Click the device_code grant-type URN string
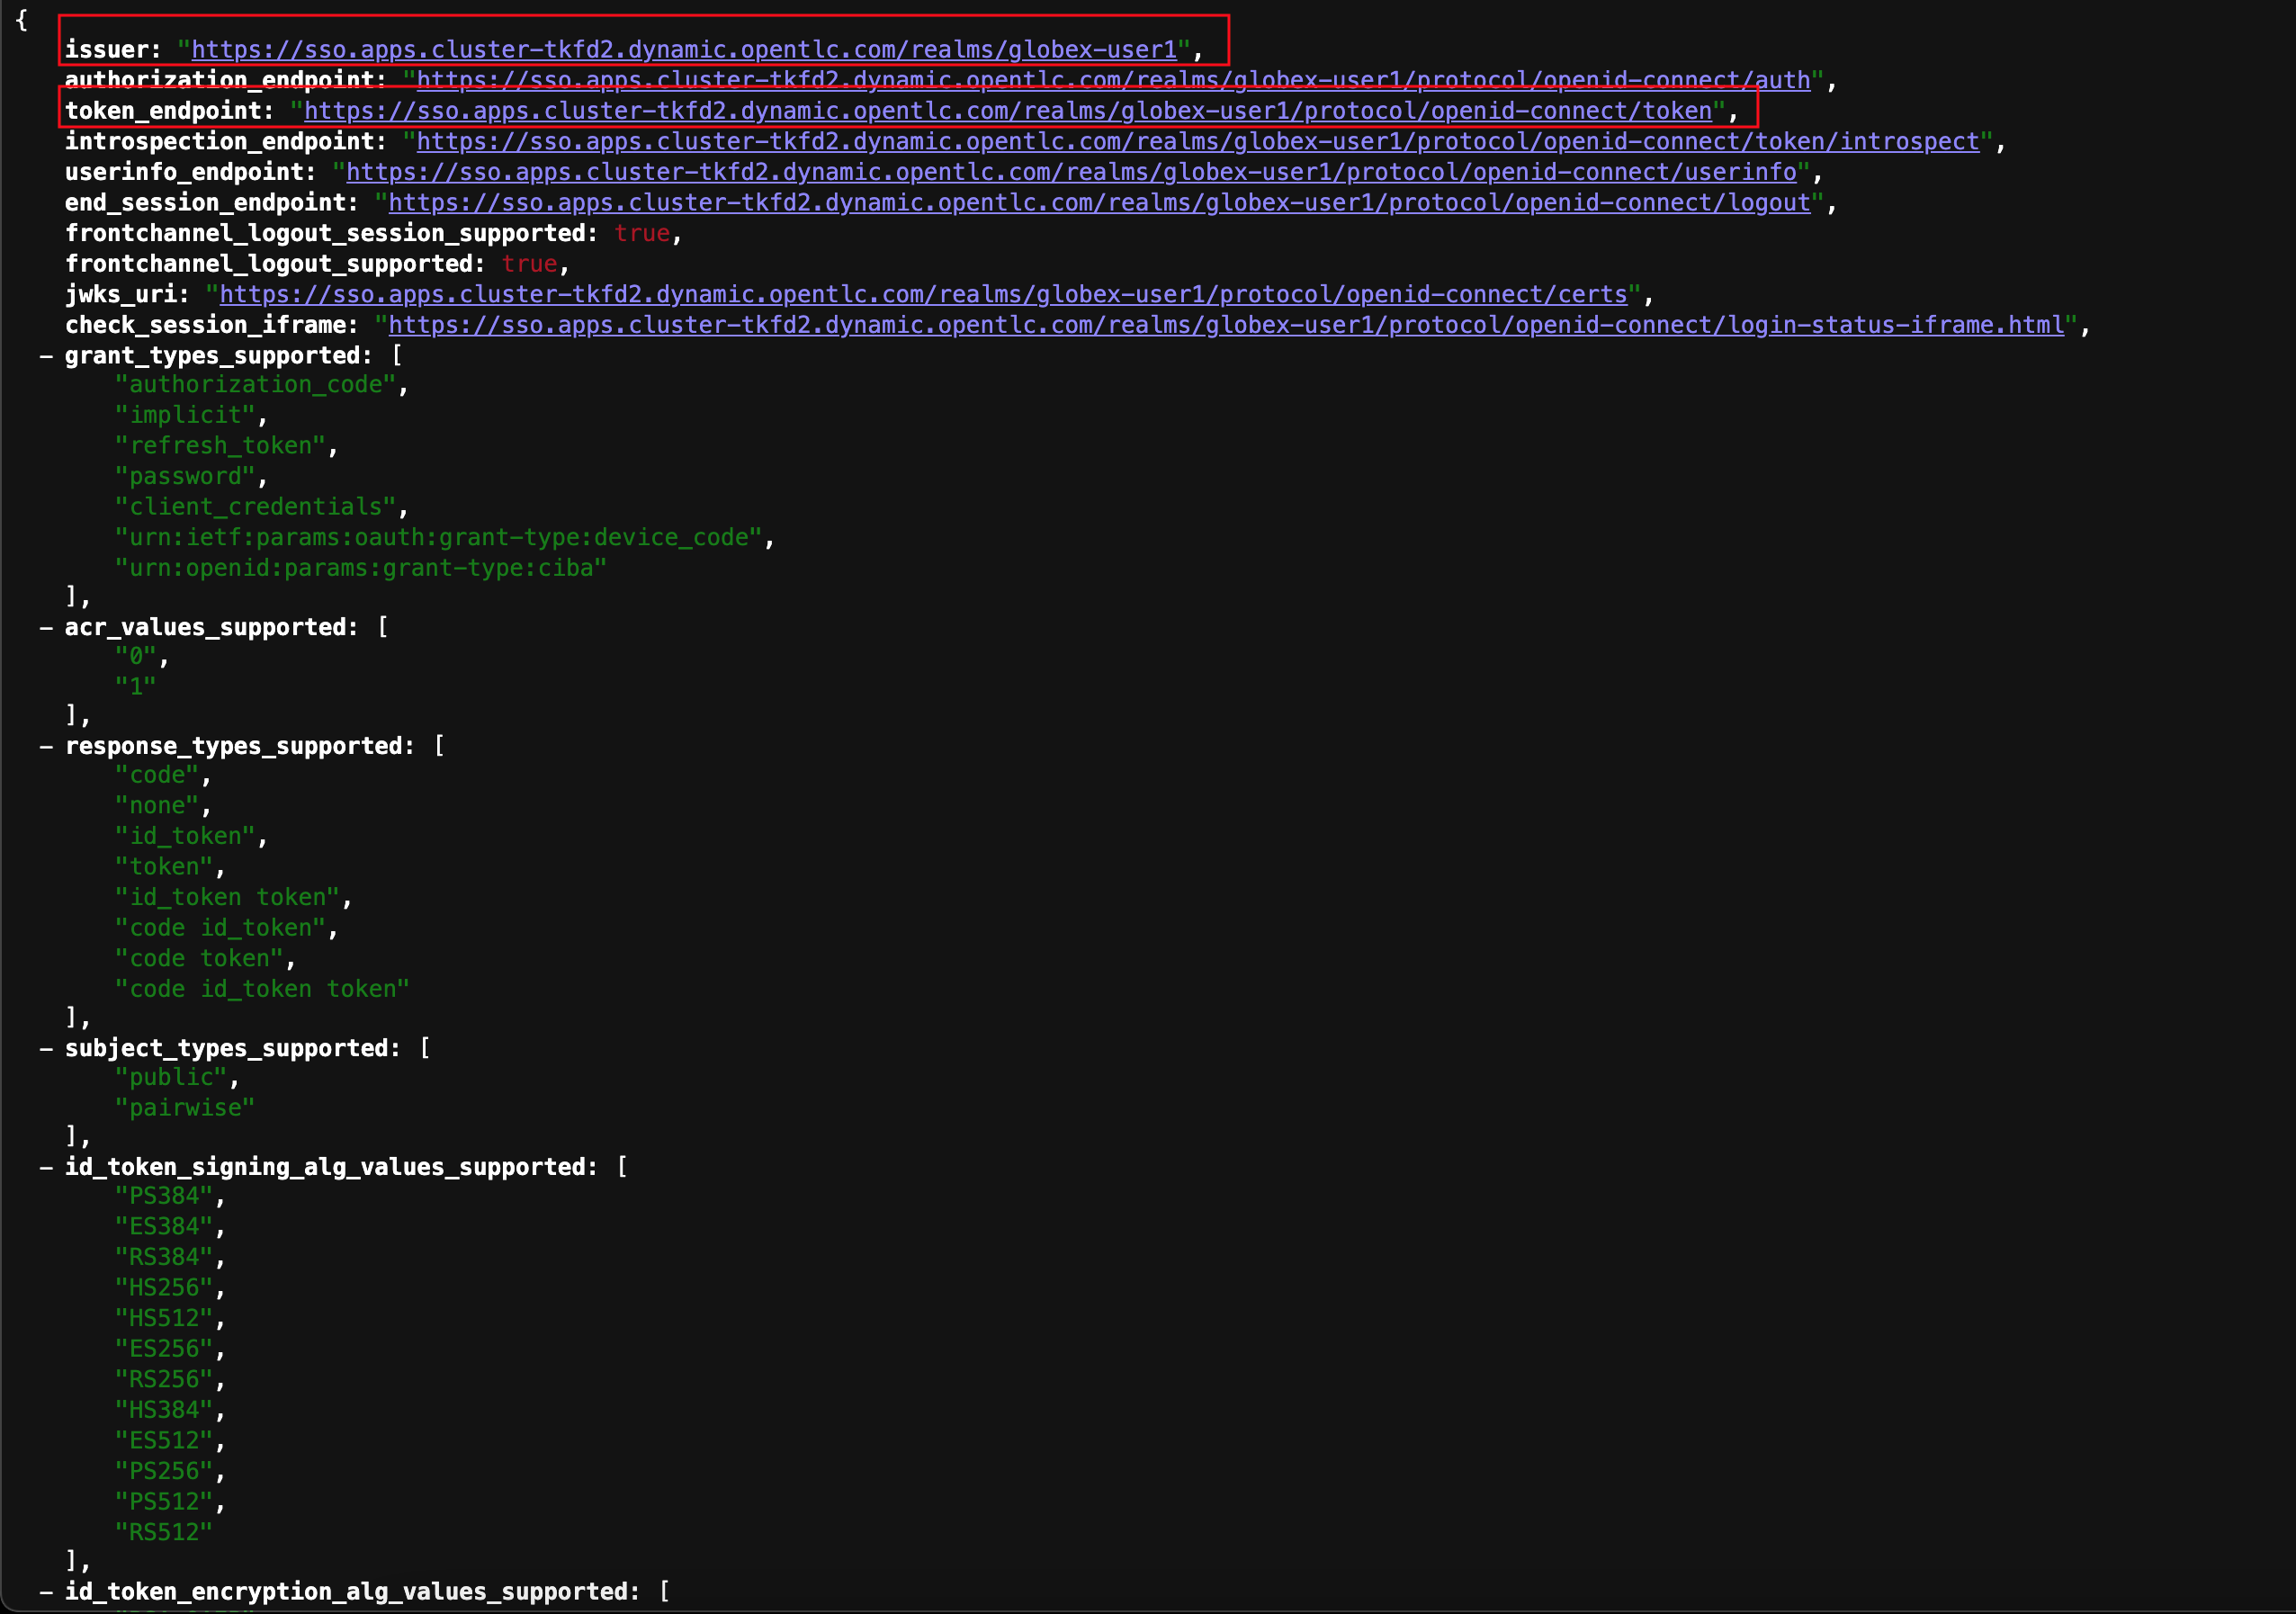 pos(438,538)
